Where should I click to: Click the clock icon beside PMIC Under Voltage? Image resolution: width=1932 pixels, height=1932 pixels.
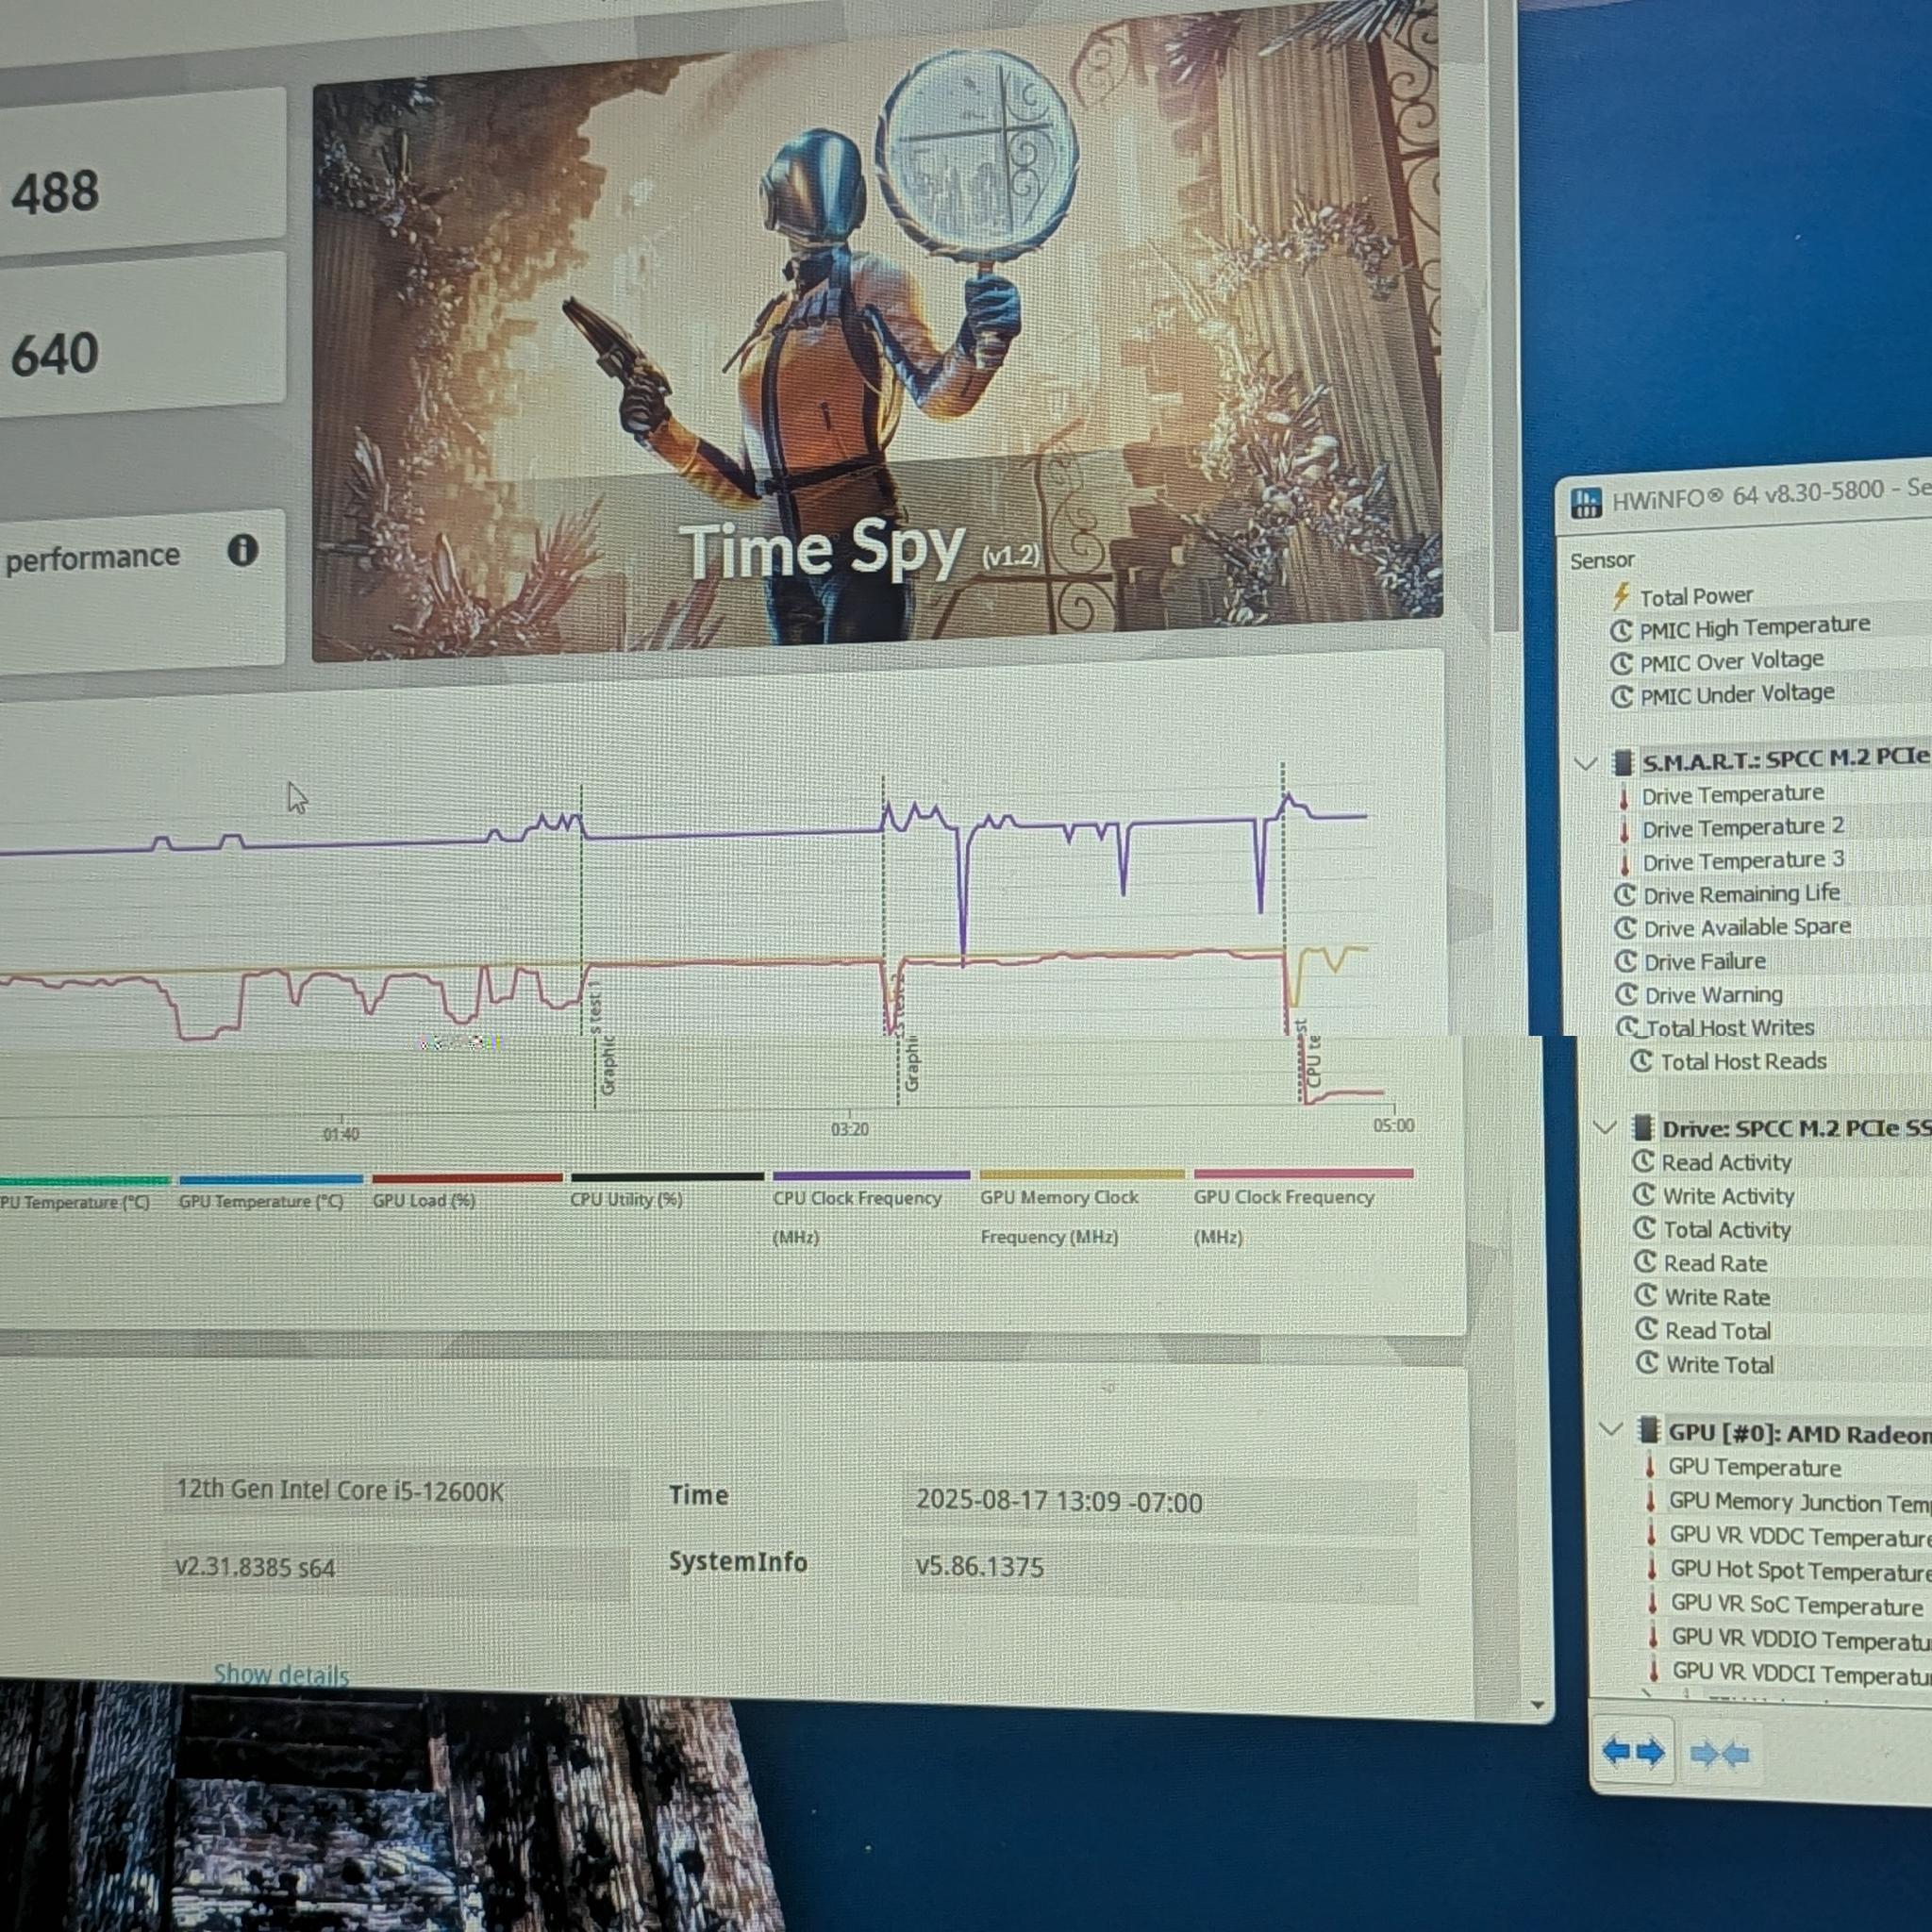coord(1622,696)
